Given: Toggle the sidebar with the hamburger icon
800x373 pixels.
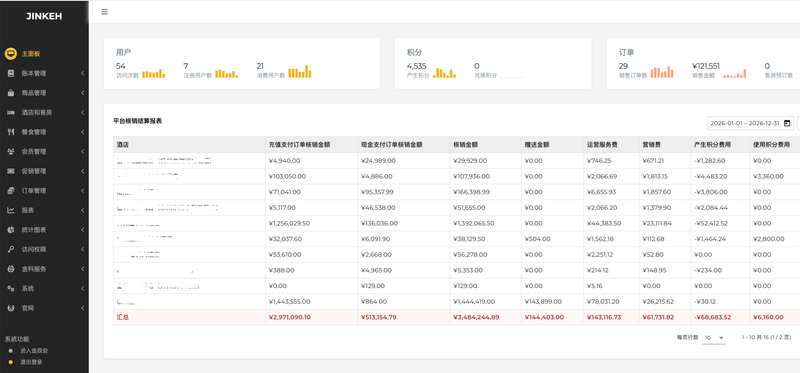Looking at the screenshot, I should point(104,12).
